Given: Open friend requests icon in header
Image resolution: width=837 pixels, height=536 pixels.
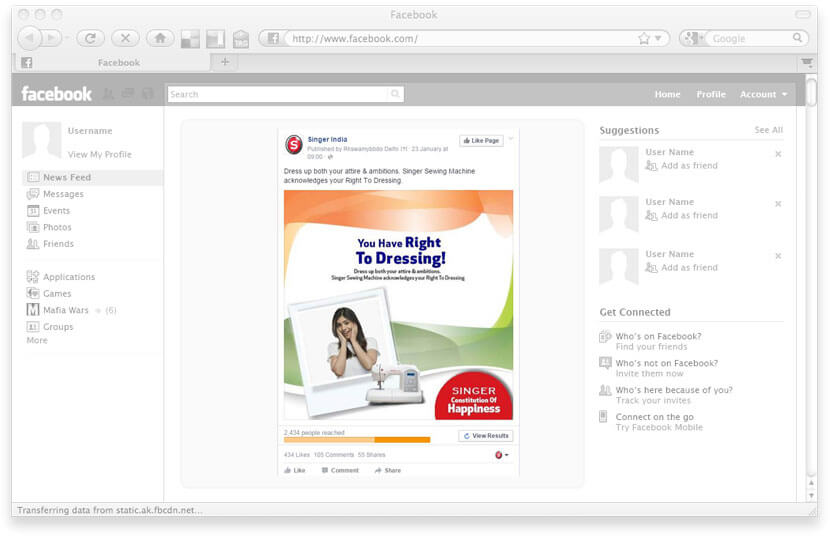Looking at the screenshot, I should click(108, 94).
